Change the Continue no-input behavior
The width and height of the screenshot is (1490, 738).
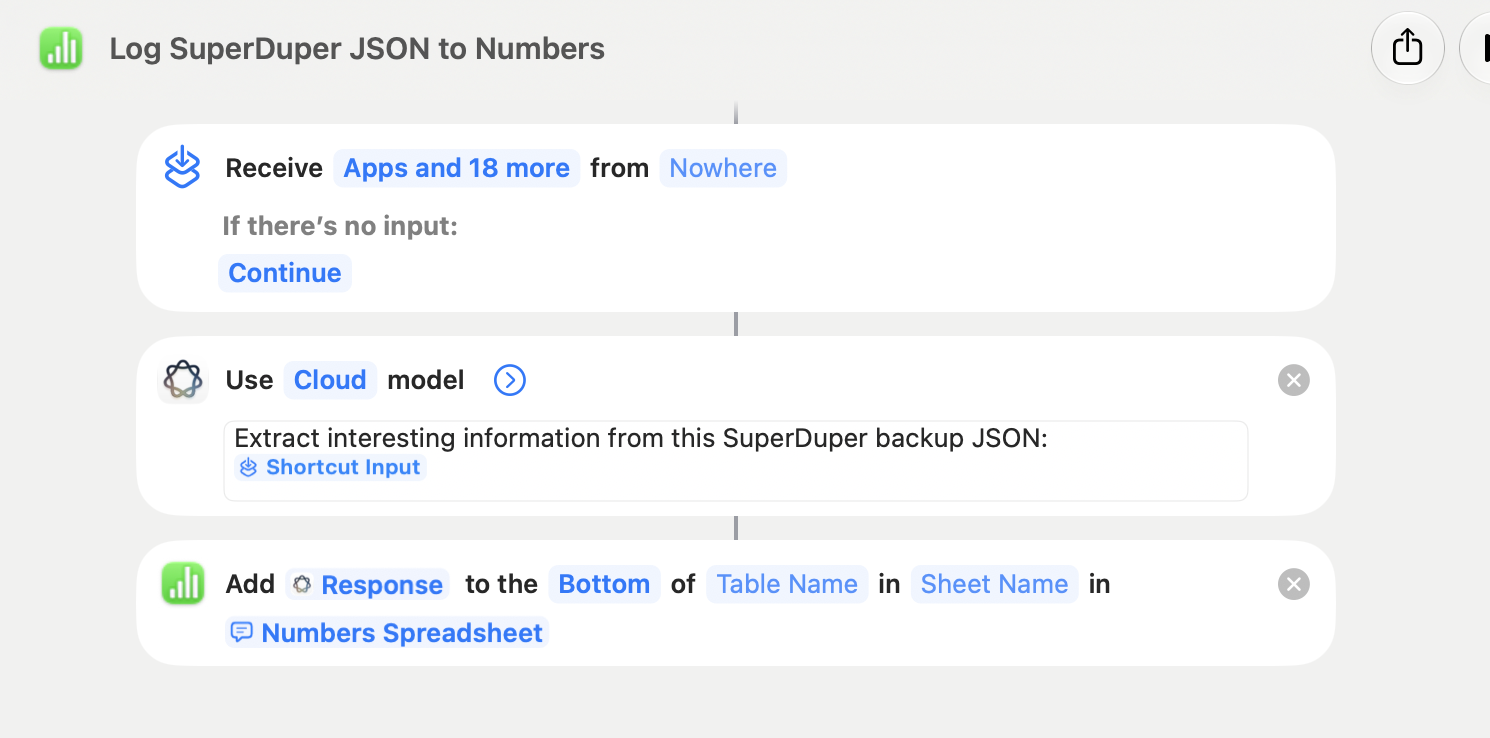pyautogui.click(x=285, y=273)
